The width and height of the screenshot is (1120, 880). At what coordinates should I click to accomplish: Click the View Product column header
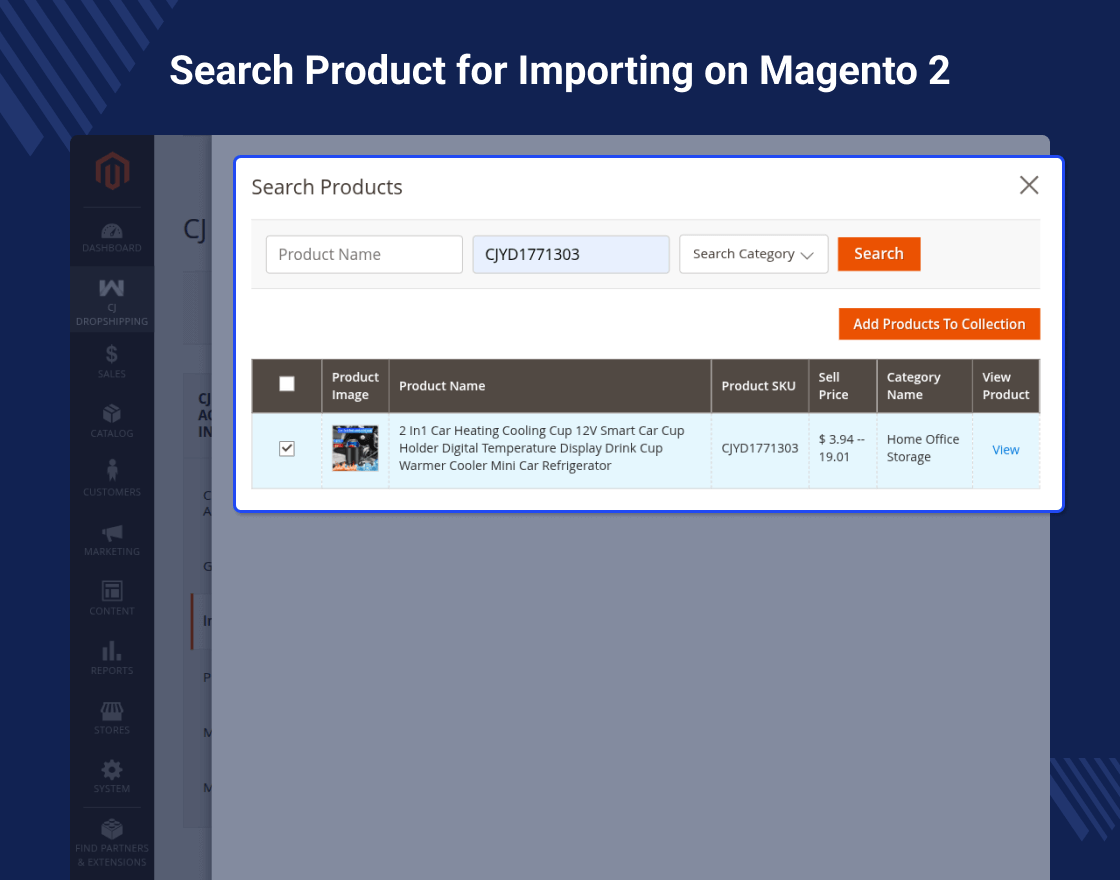1006,386
